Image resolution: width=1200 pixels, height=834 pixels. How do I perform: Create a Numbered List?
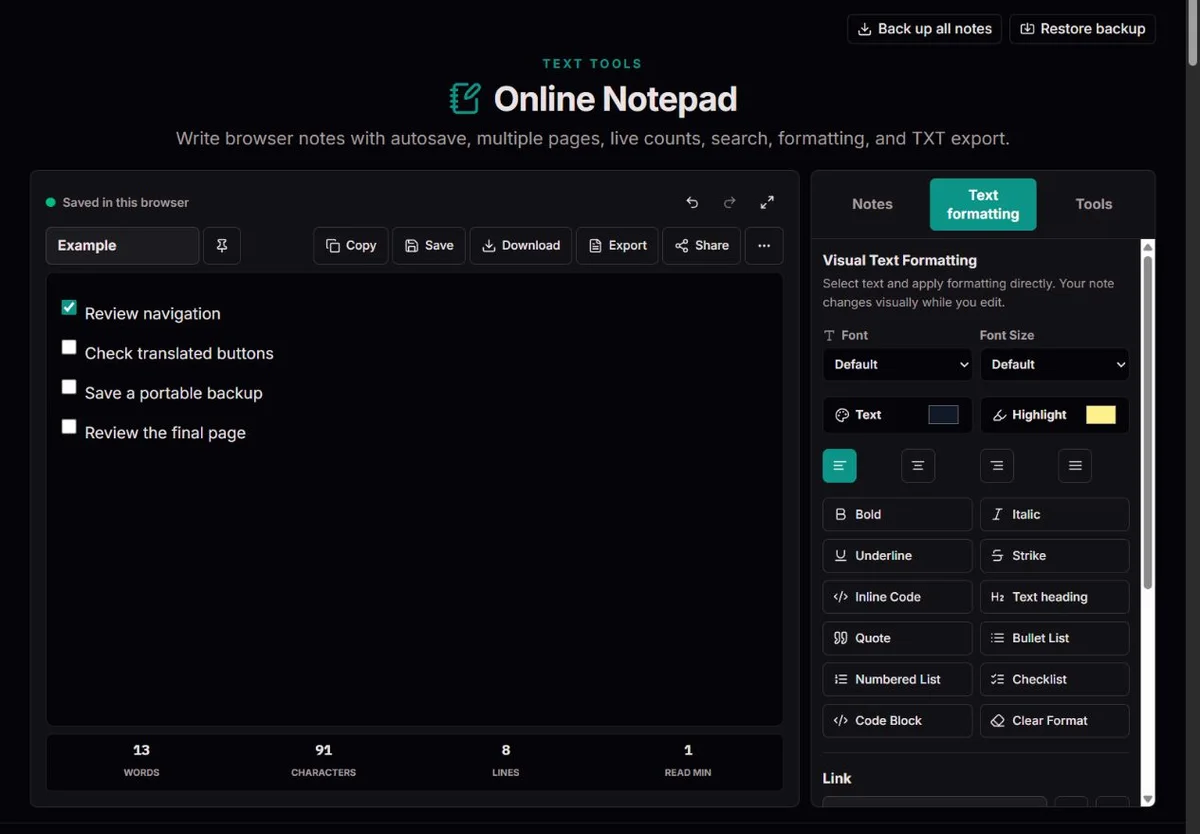coord(897,679)
